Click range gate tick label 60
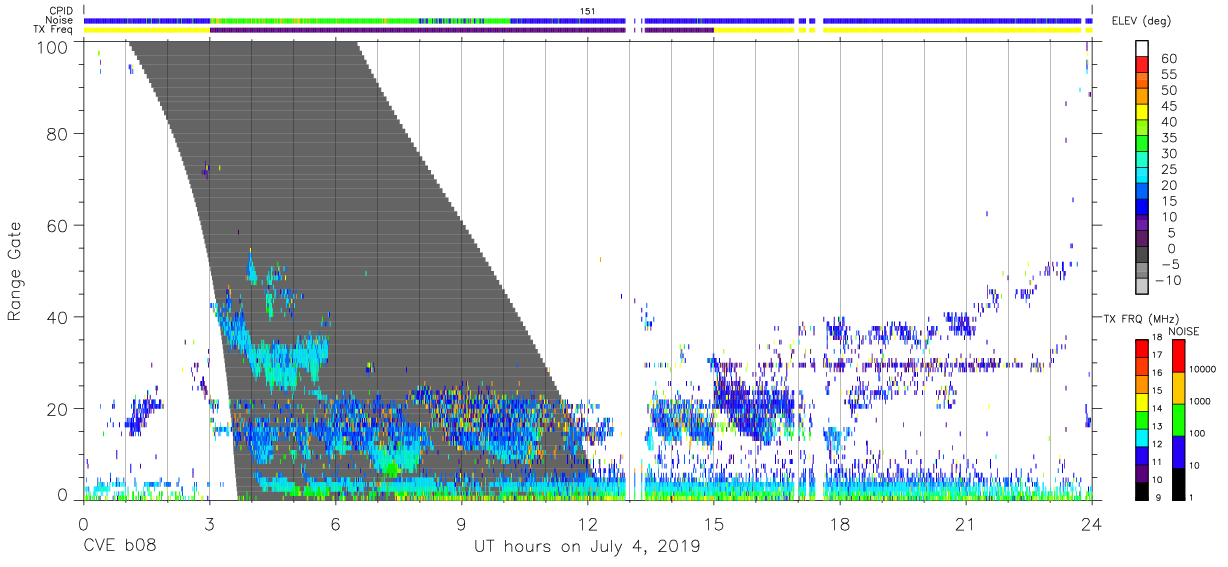This screenshot has width=1228, height=567. click(x=58, y=226)
